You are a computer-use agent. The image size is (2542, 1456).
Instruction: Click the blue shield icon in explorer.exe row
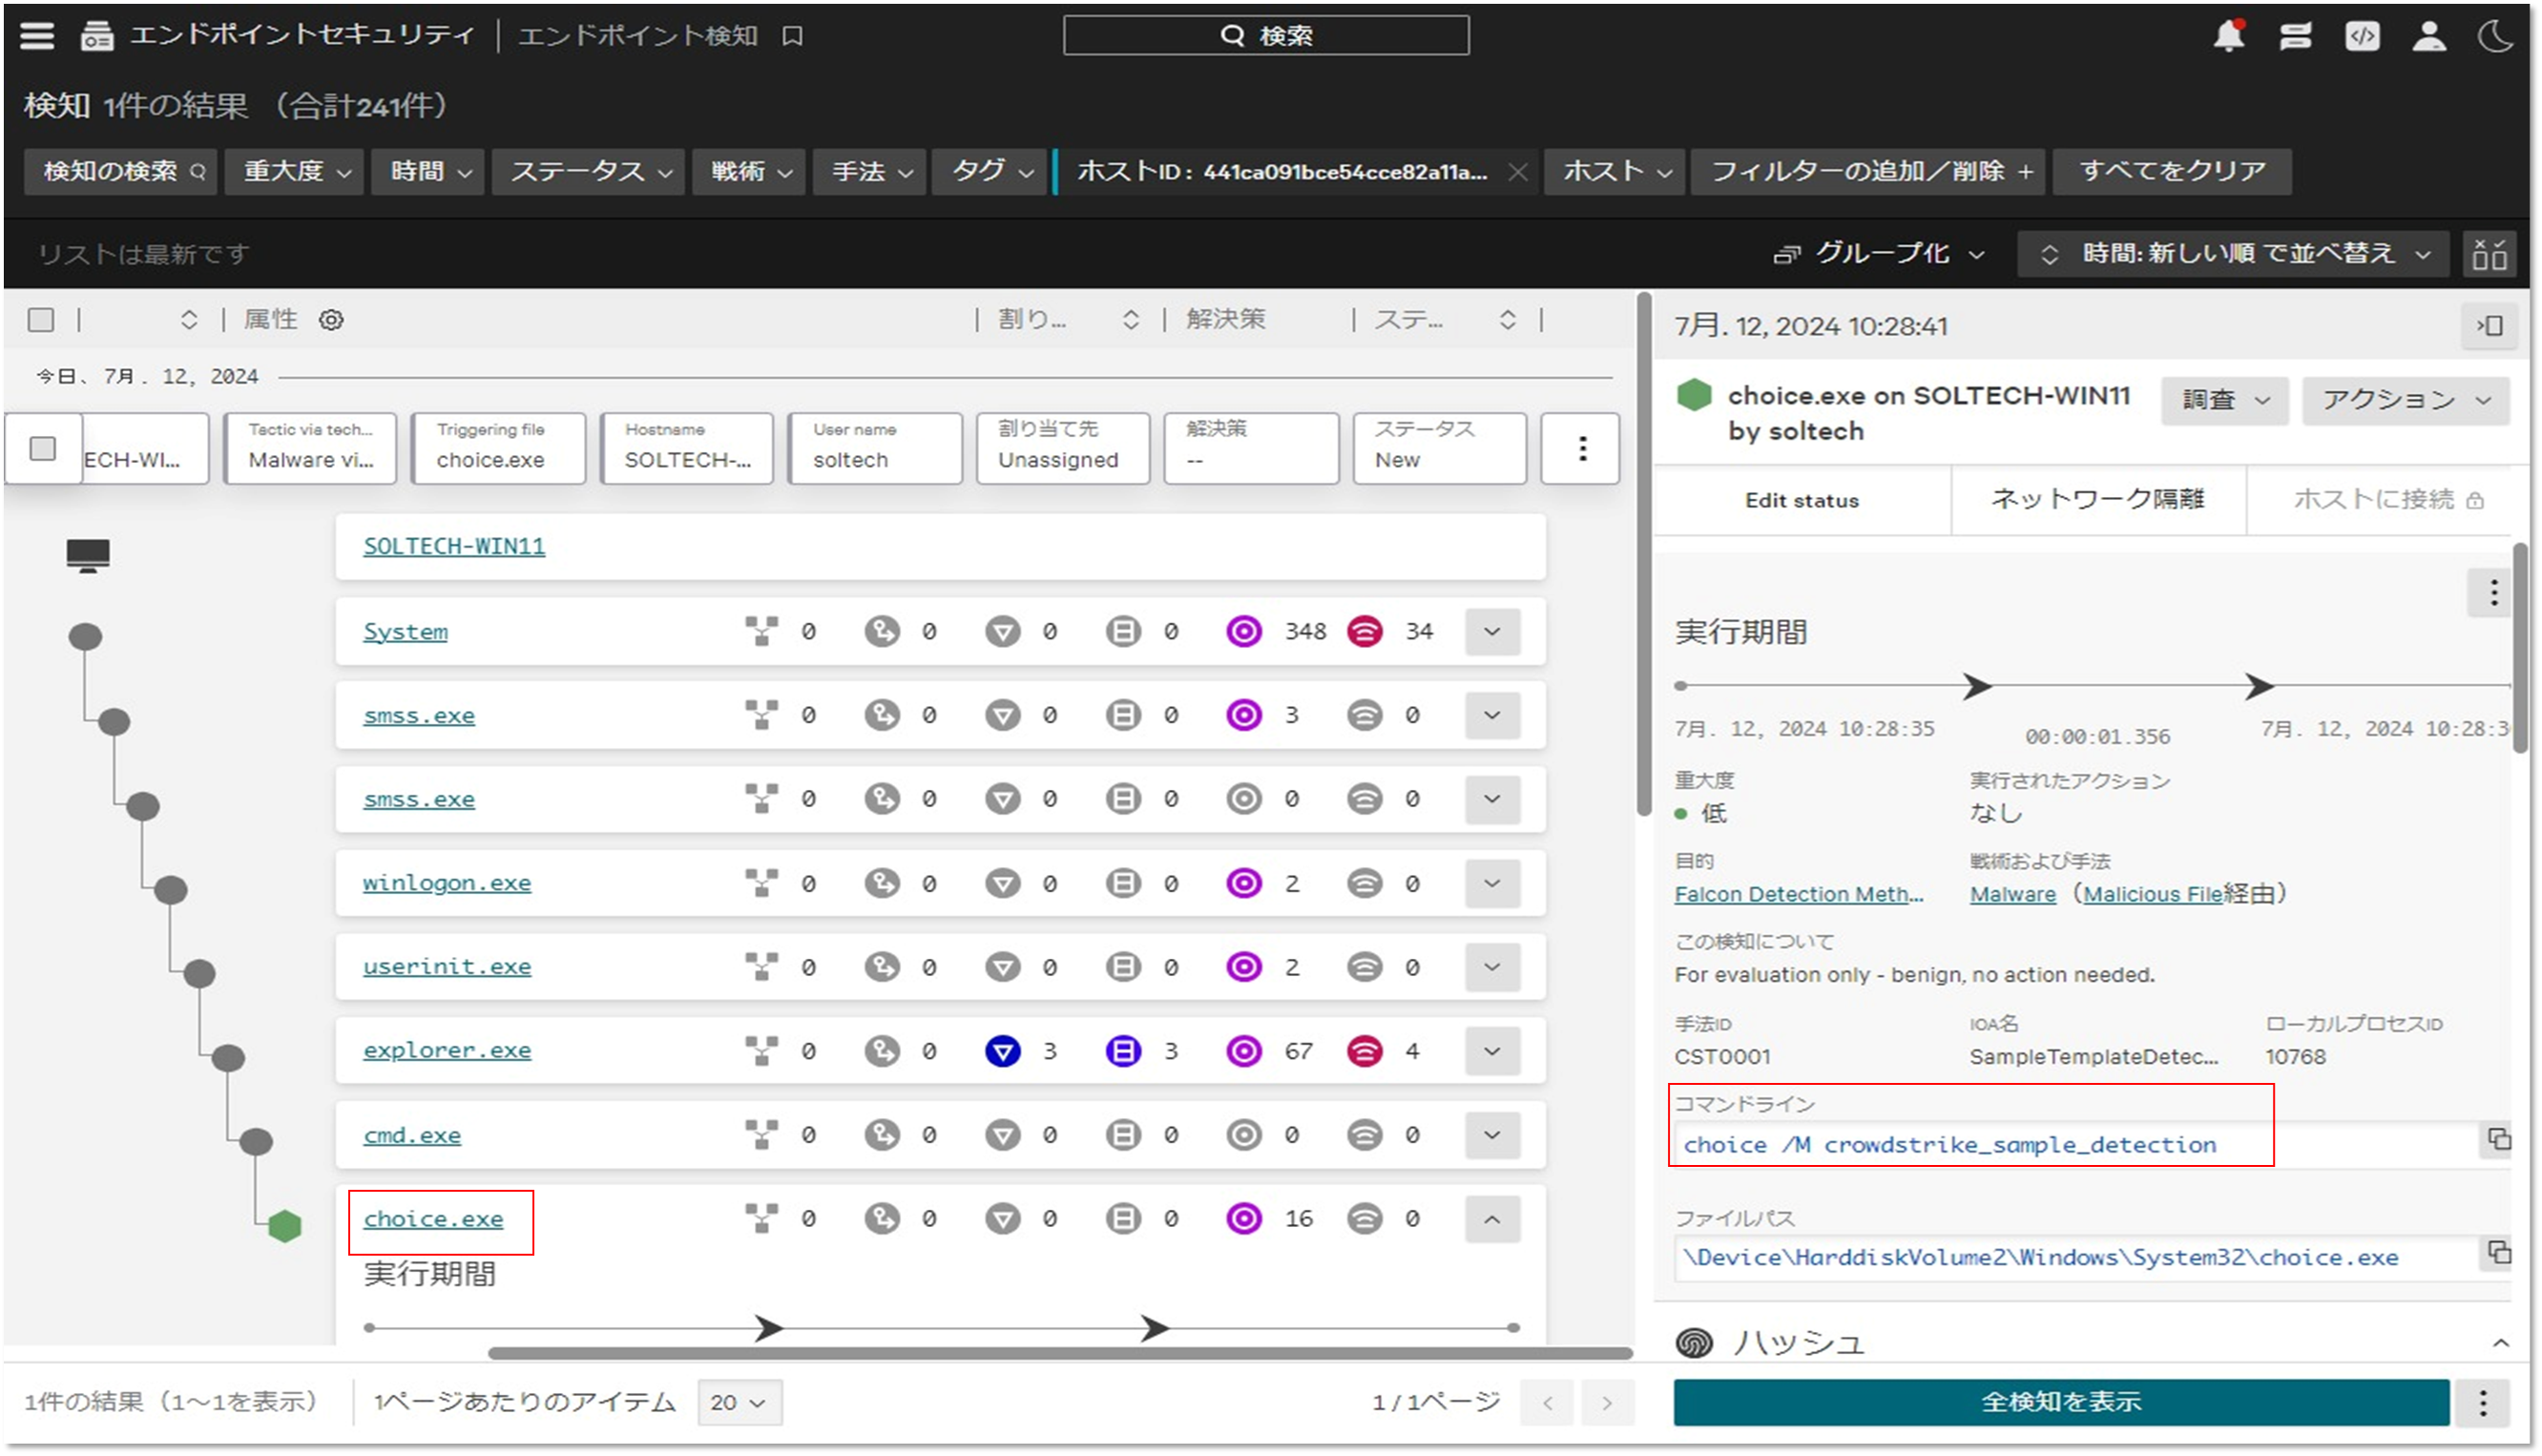coord(1002,1051)
